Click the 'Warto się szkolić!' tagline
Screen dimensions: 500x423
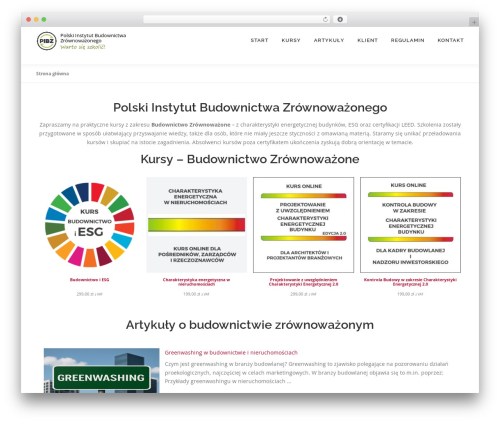coord(83,47)
